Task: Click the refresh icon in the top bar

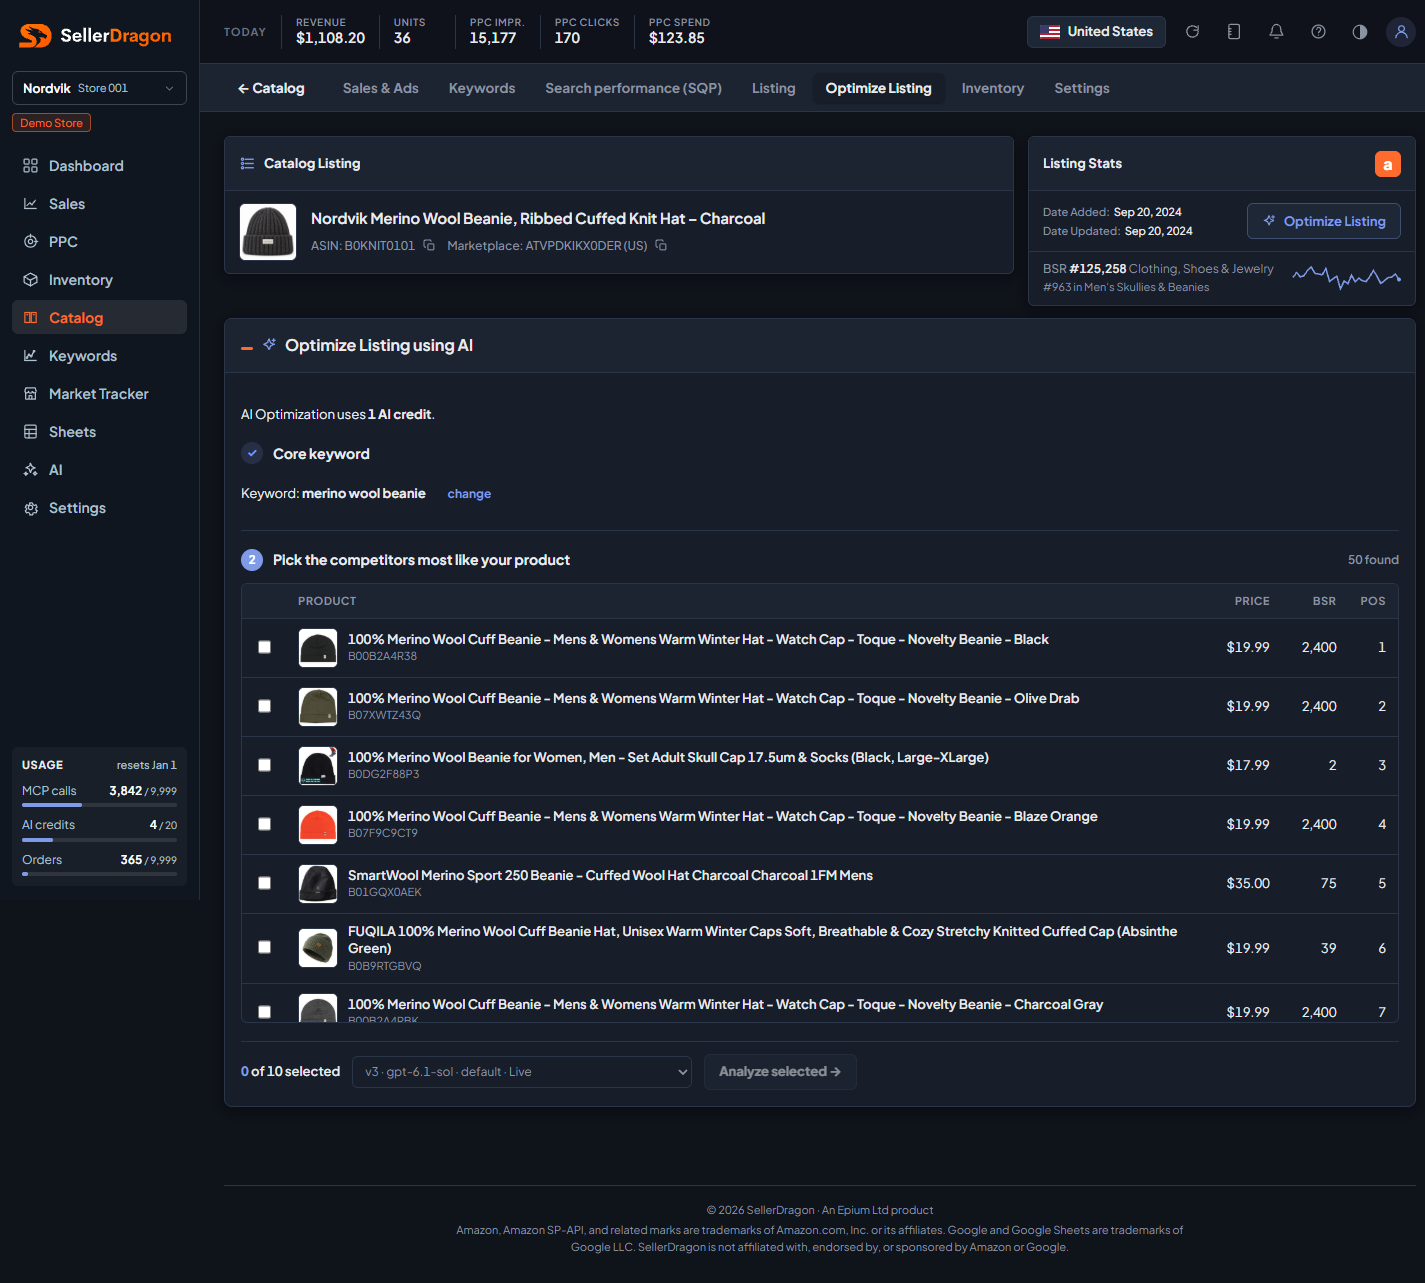Action: click(1192, 32)
